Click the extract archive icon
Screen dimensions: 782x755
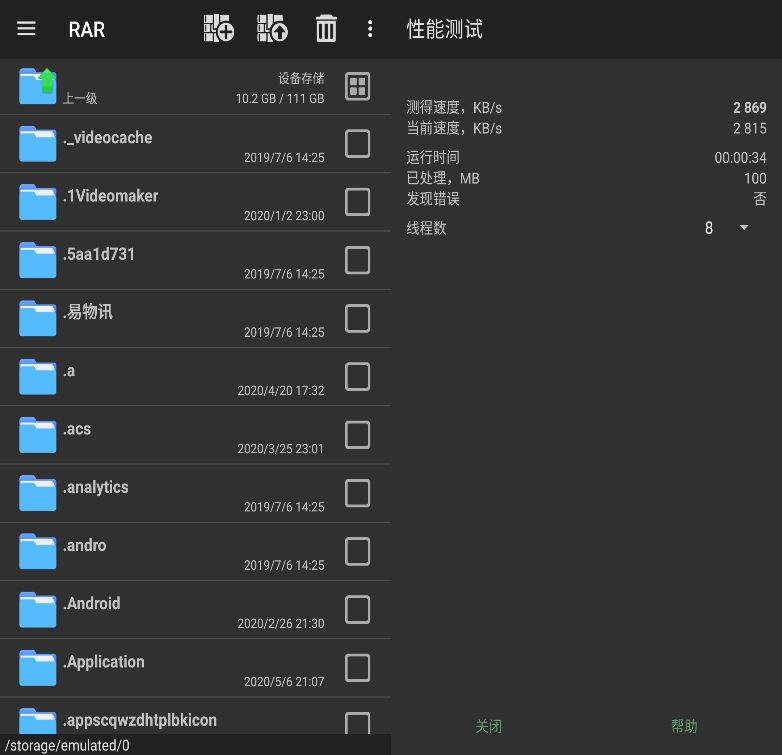(x=272, y=28)
